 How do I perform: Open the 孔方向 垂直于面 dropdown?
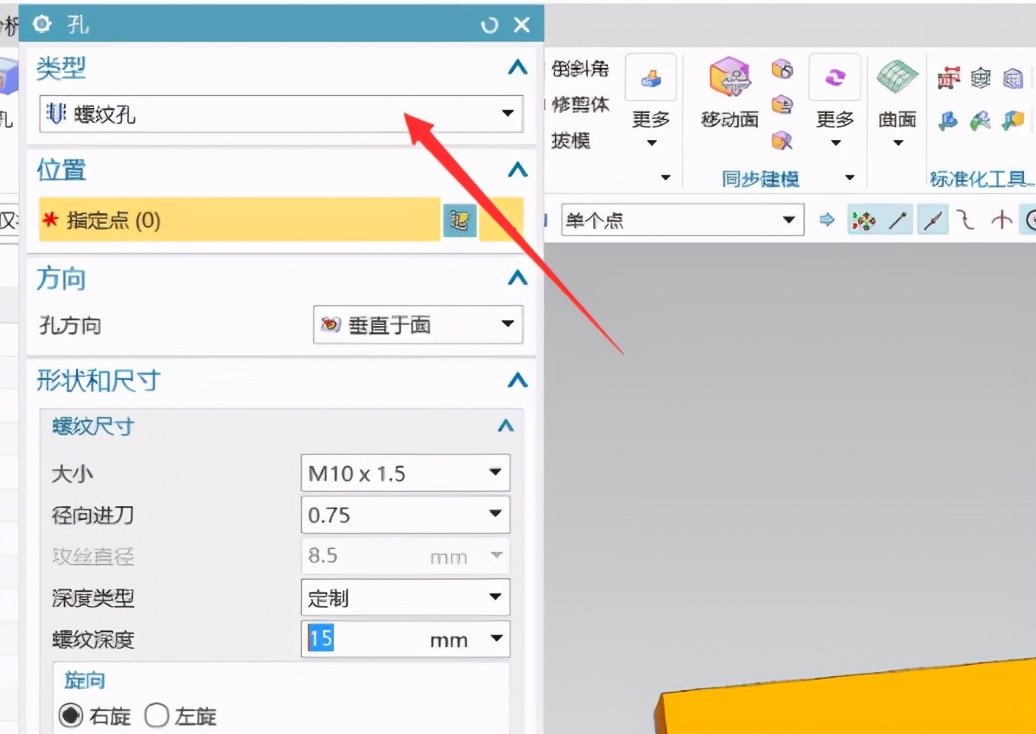coord(418,324)
